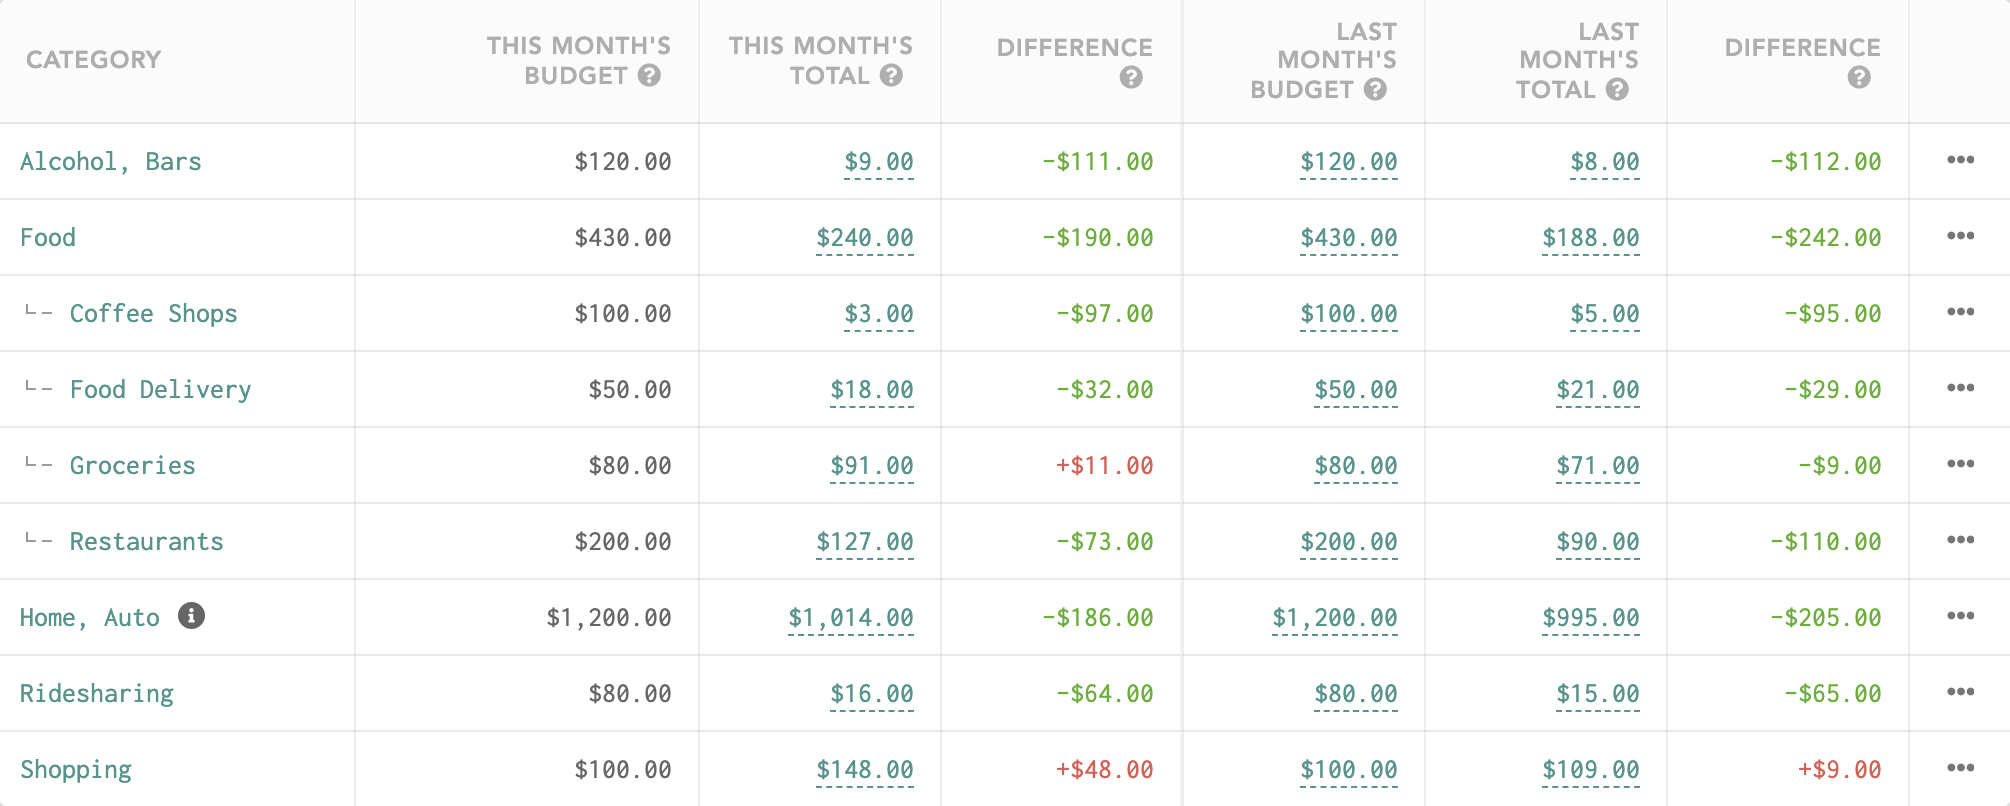The image size is (2010, 806).
Task: Click help icon beside Last Month's Total
Action: coord(1618,90)
